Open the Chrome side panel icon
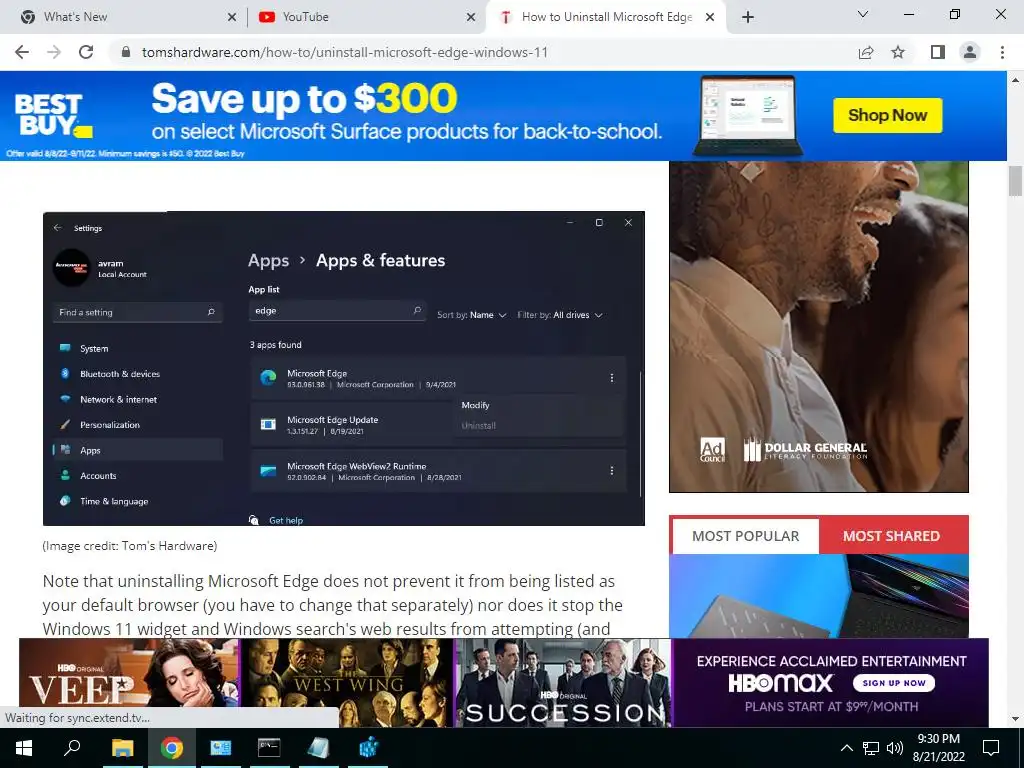The width and height of the screenshot is (1024, 768). click(x=938, y=52)
